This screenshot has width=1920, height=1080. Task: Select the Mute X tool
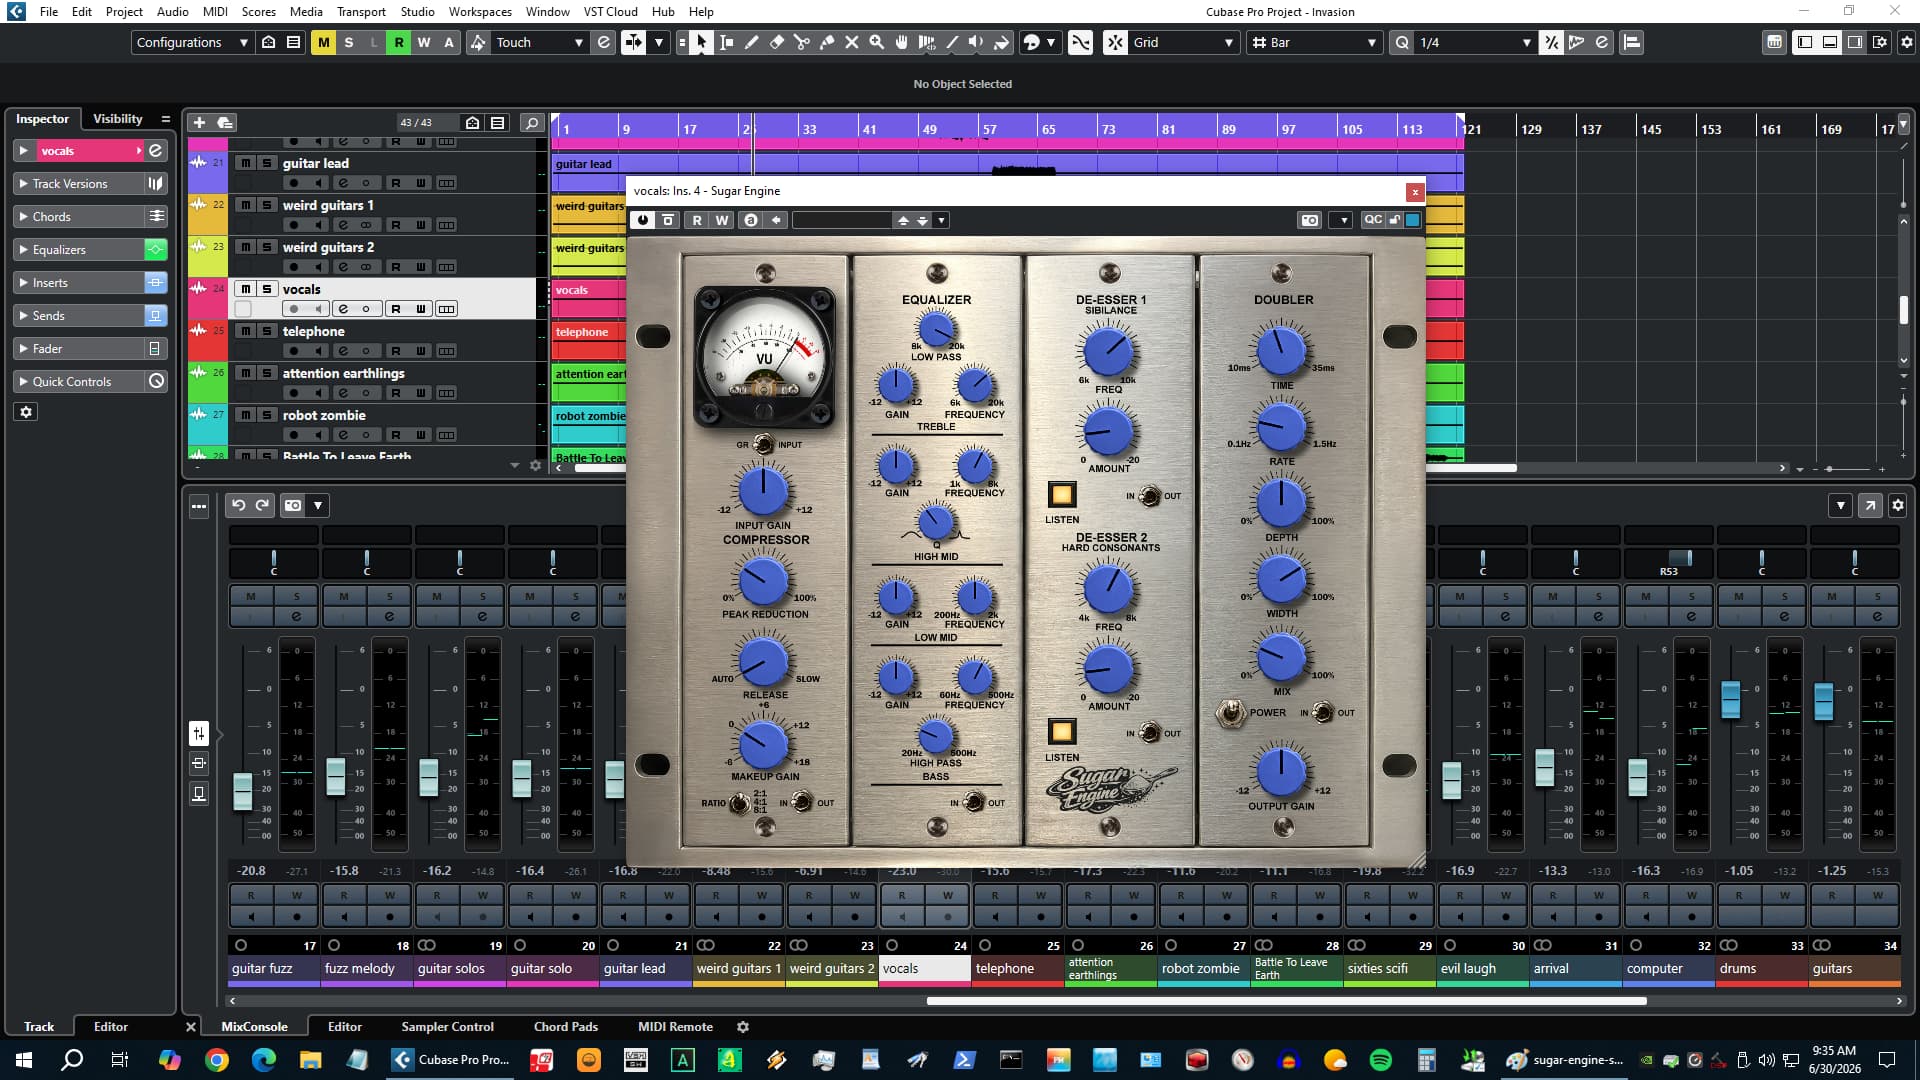[851, 42]
